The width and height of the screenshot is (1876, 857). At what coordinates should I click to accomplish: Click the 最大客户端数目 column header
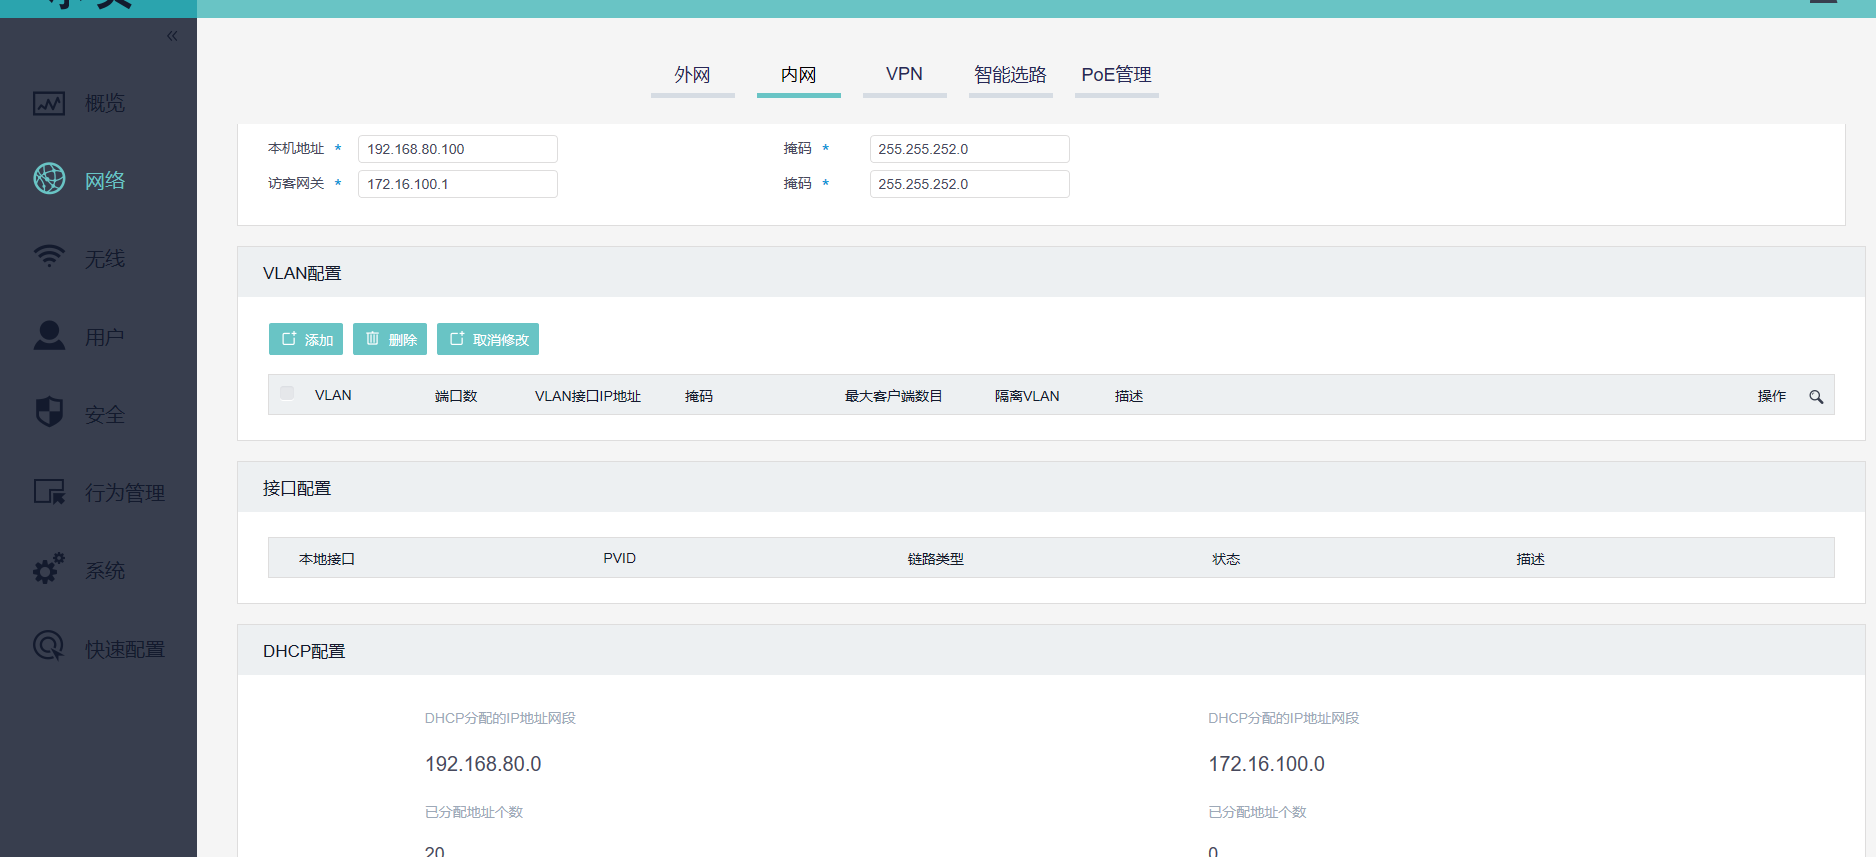click(x=894, y=396)
